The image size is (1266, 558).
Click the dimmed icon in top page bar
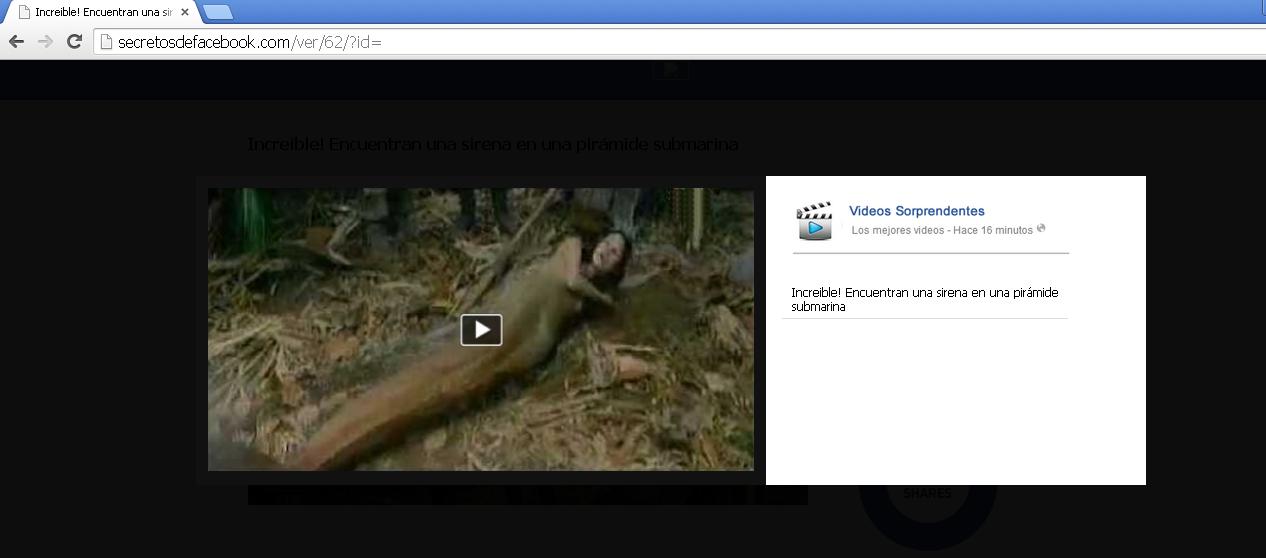click(x=670, y=70)
